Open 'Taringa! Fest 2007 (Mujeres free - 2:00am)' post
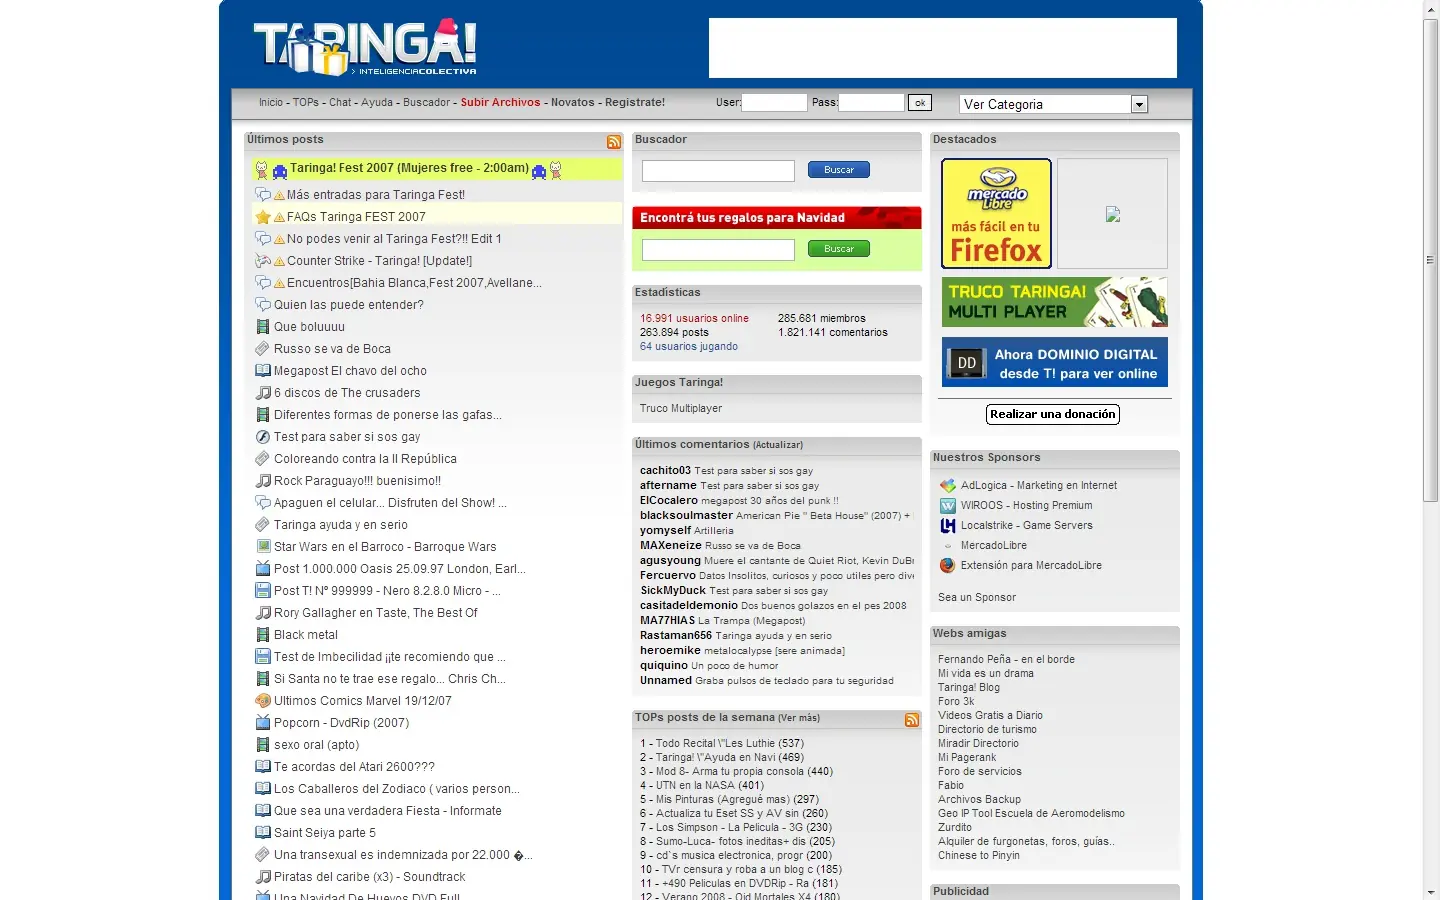The height and width of the screenshot is (900, 1440). tap(409, 169)
